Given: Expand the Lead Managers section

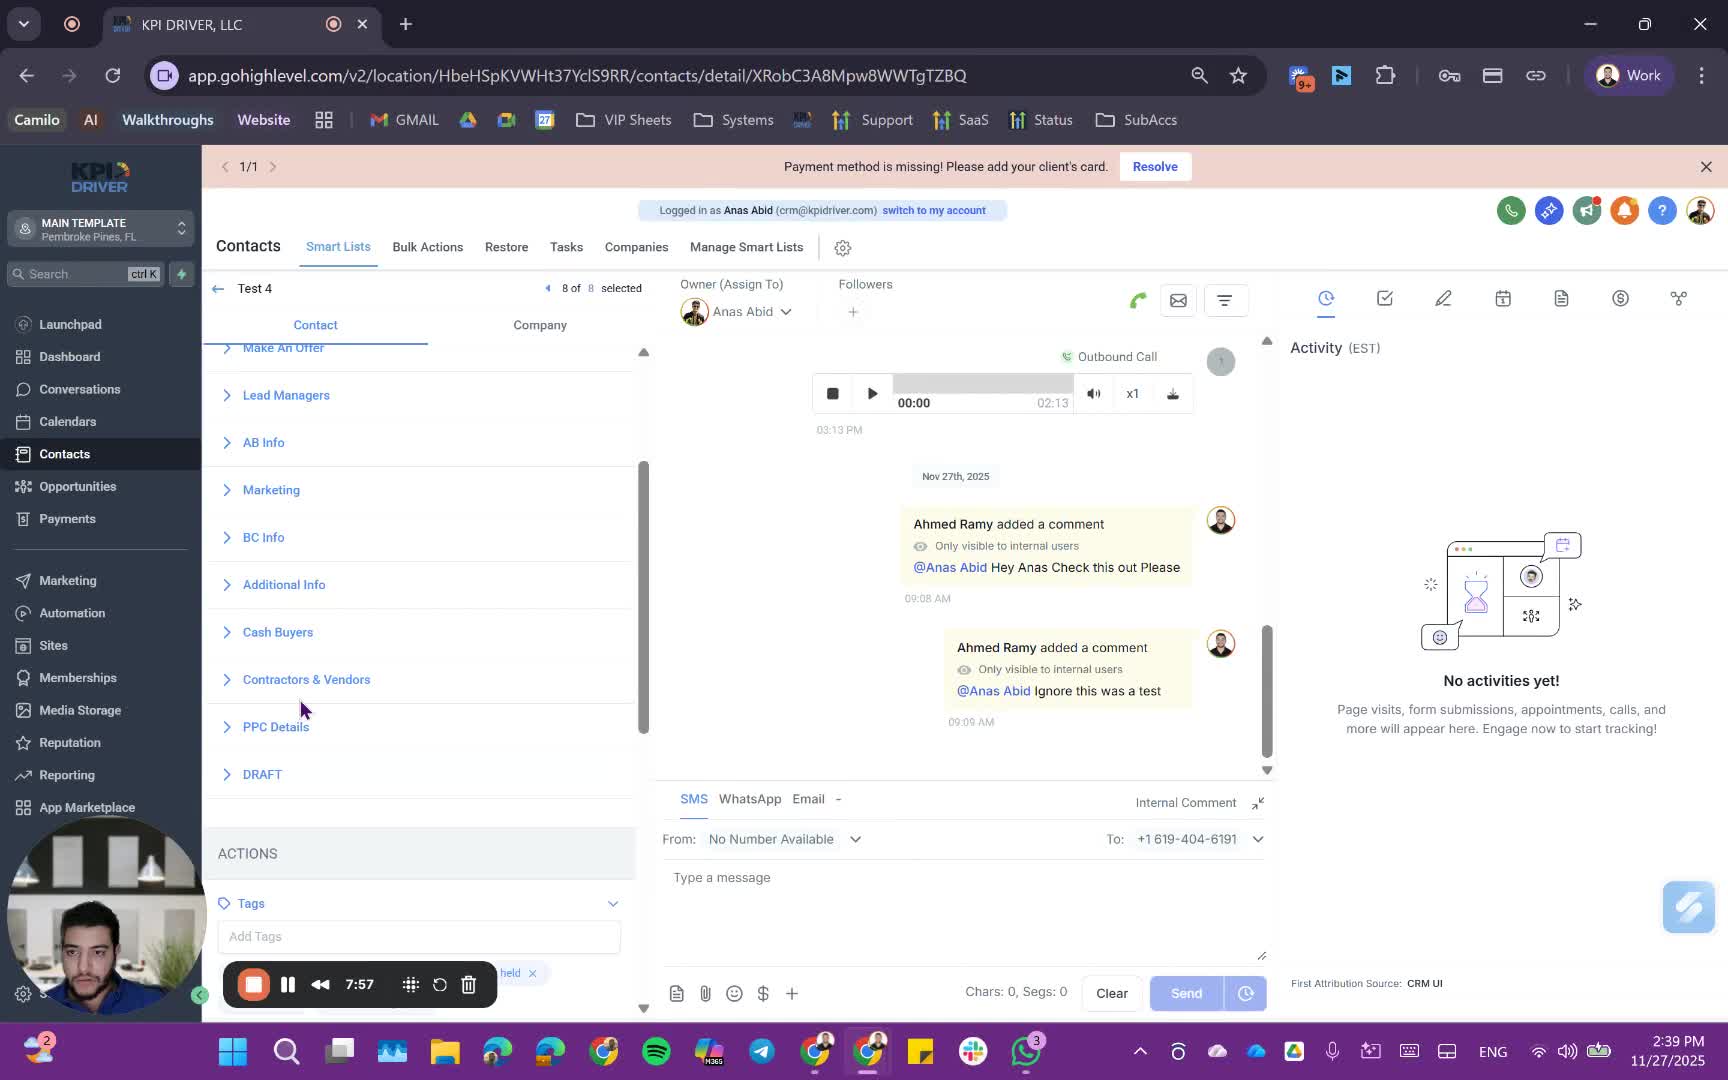Looking at the screenshot, I should 286,395.
